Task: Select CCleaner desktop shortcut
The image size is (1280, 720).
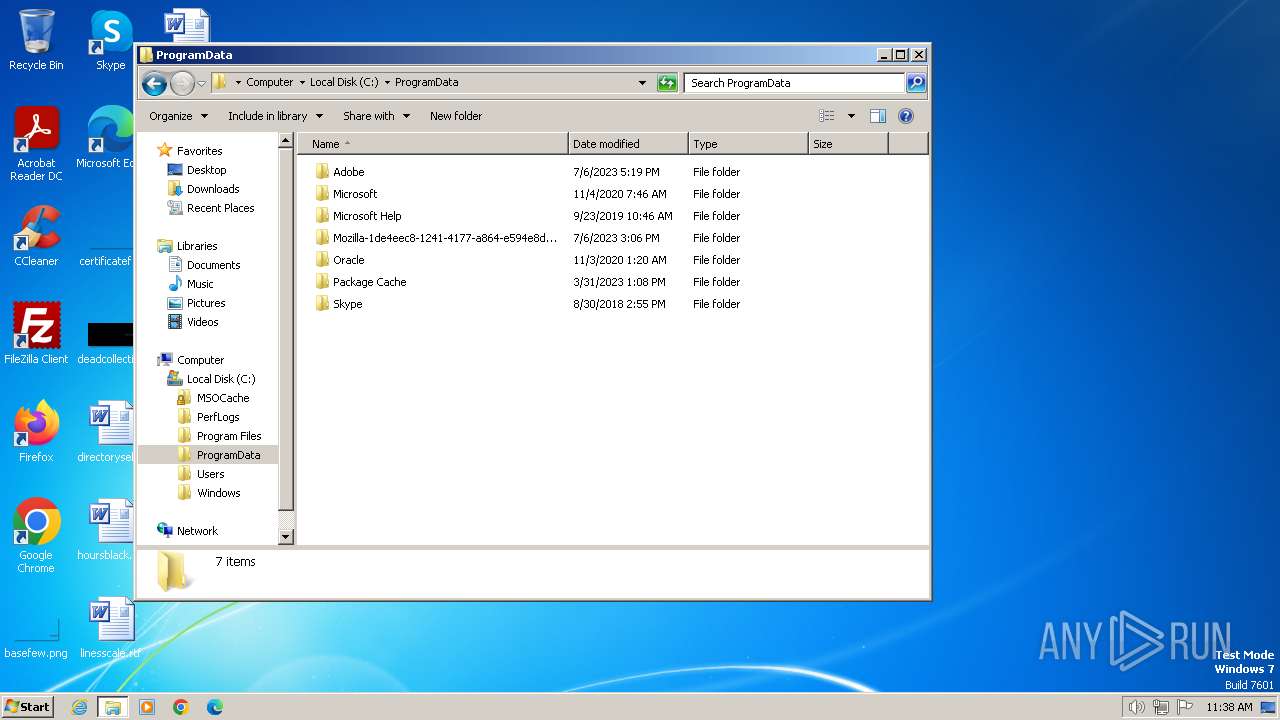Action: pyautogui.click(x=36, y=236)
